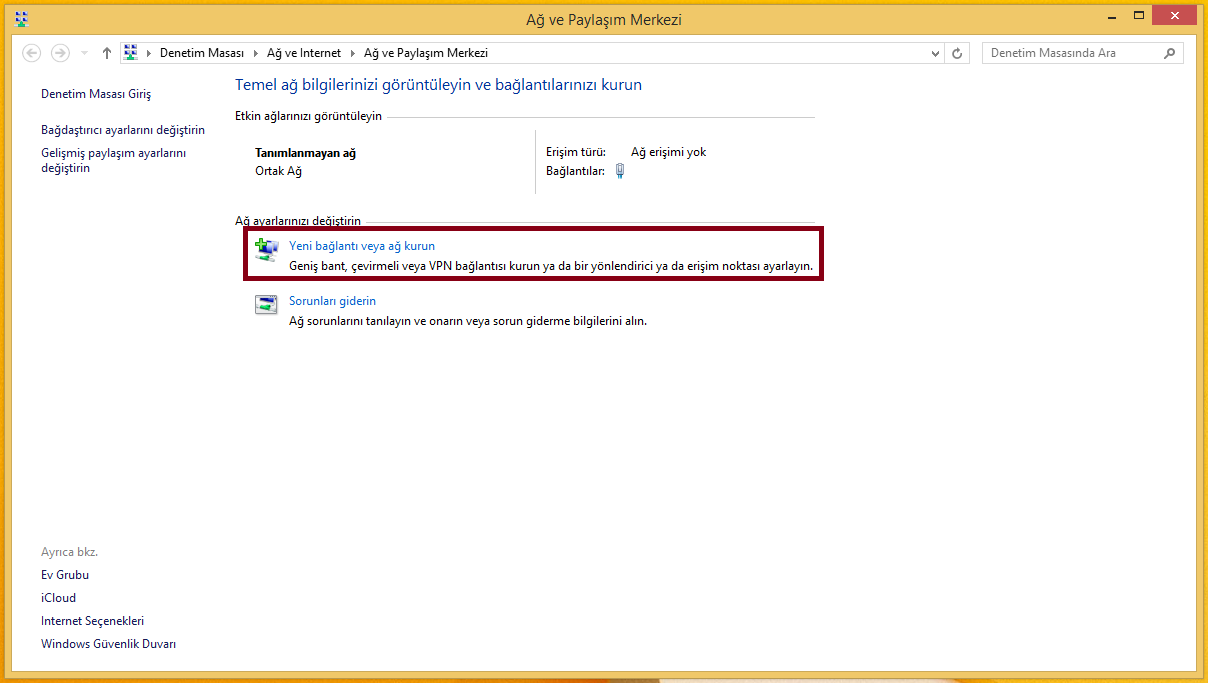Image resolution: width=1208 pixels, height=683 pixels.
Task: Expand the address bar history dropdown
Action: [935, 53]
